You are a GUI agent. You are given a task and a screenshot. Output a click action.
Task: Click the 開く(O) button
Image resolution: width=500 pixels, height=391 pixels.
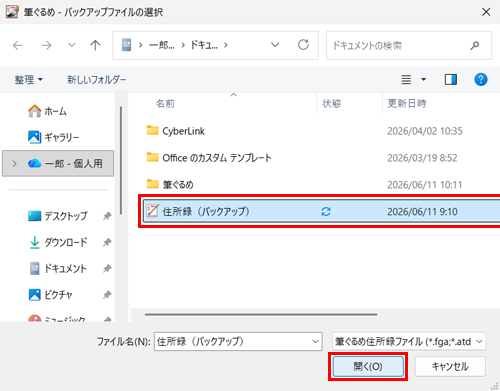[x=368, y=366]
